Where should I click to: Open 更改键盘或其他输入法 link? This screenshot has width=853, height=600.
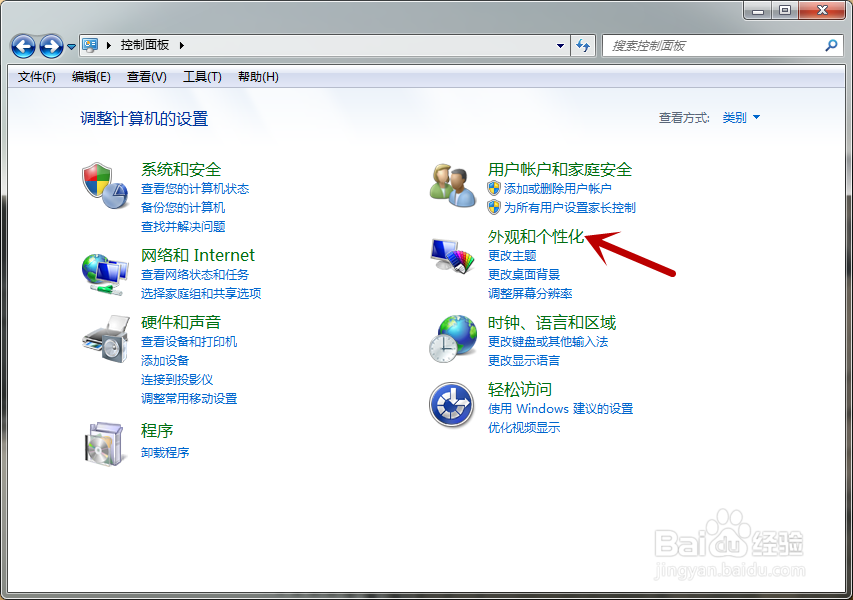click(548, 342)
